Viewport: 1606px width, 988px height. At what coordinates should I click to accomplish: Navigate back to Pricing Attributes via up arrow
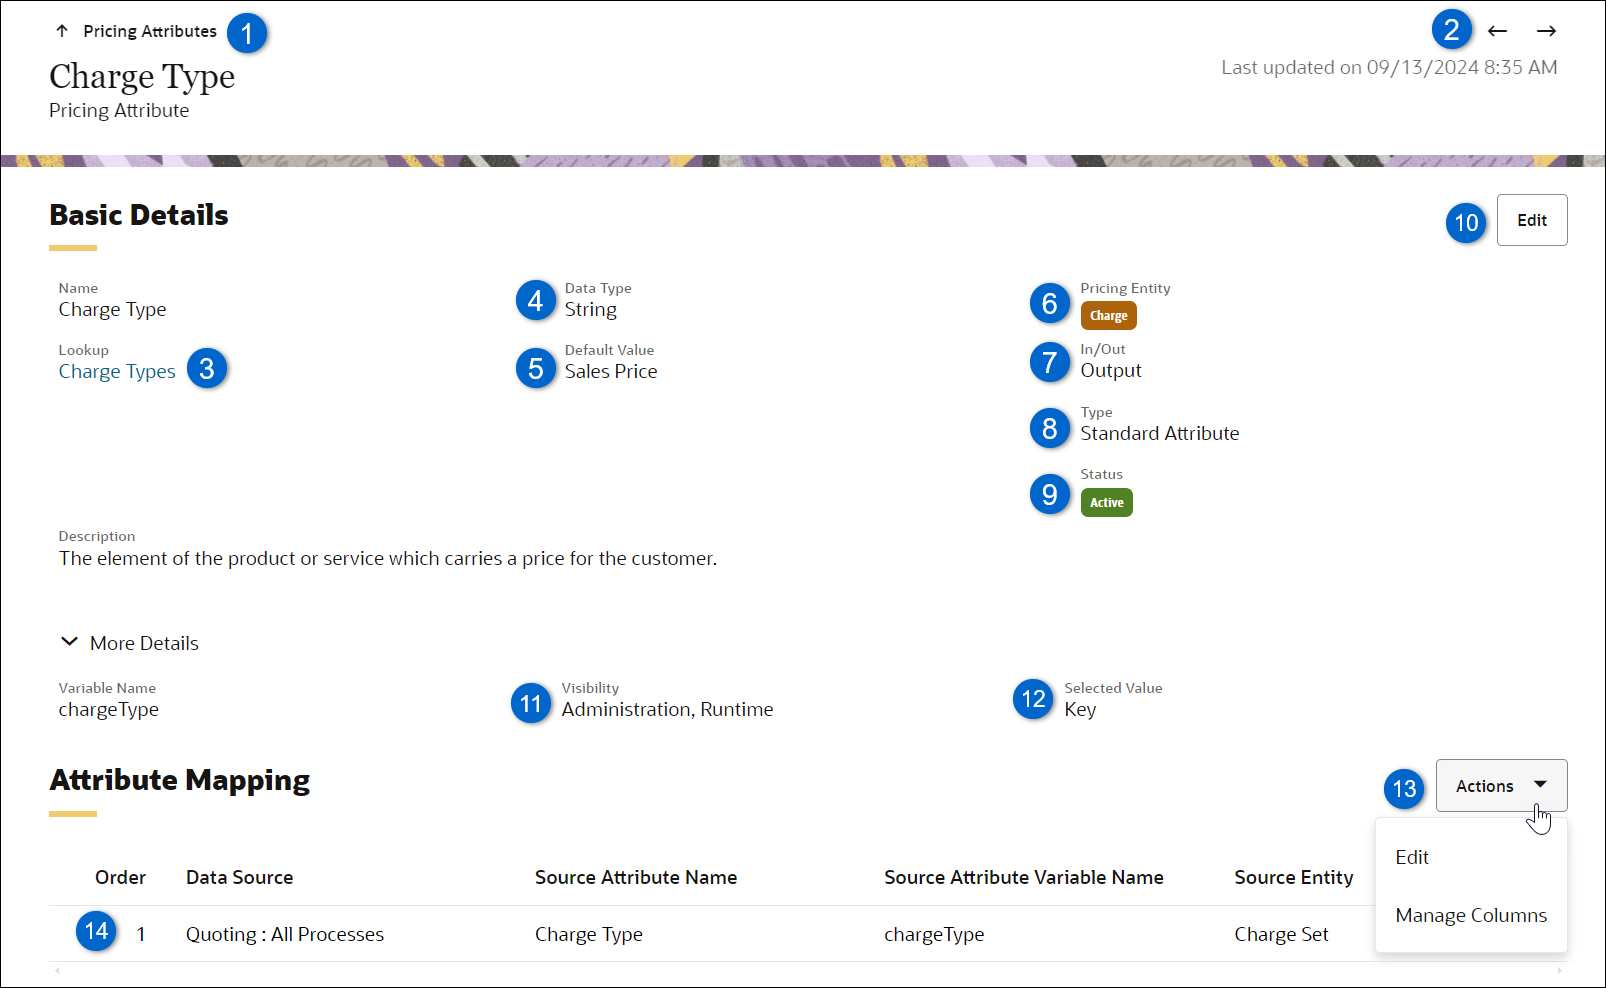click(x=62, y=30)
